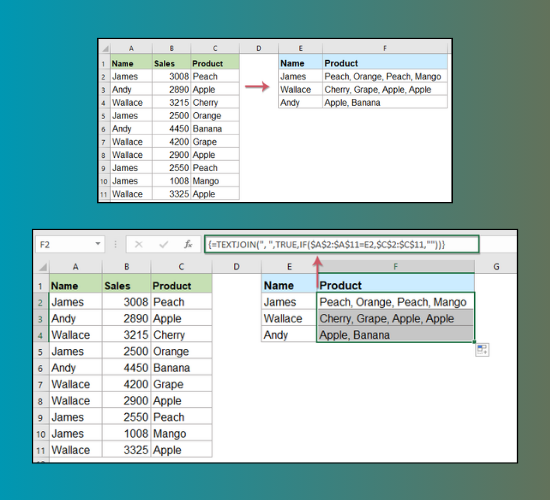Select column F header in upper spreadsheet
This screenshot has height=500, width=550.
point(385,48)
